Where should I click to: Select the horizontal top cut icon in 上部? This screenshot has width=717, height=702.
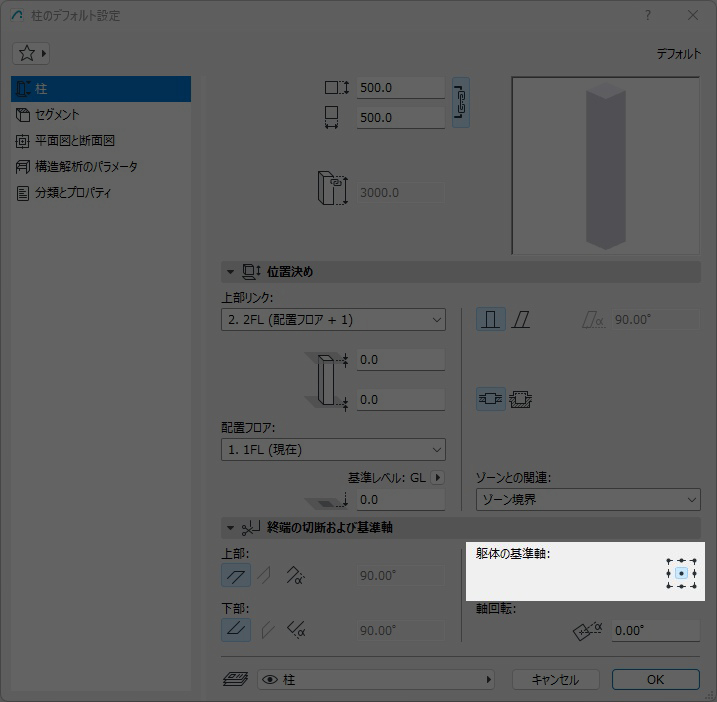tap(236, 575)
